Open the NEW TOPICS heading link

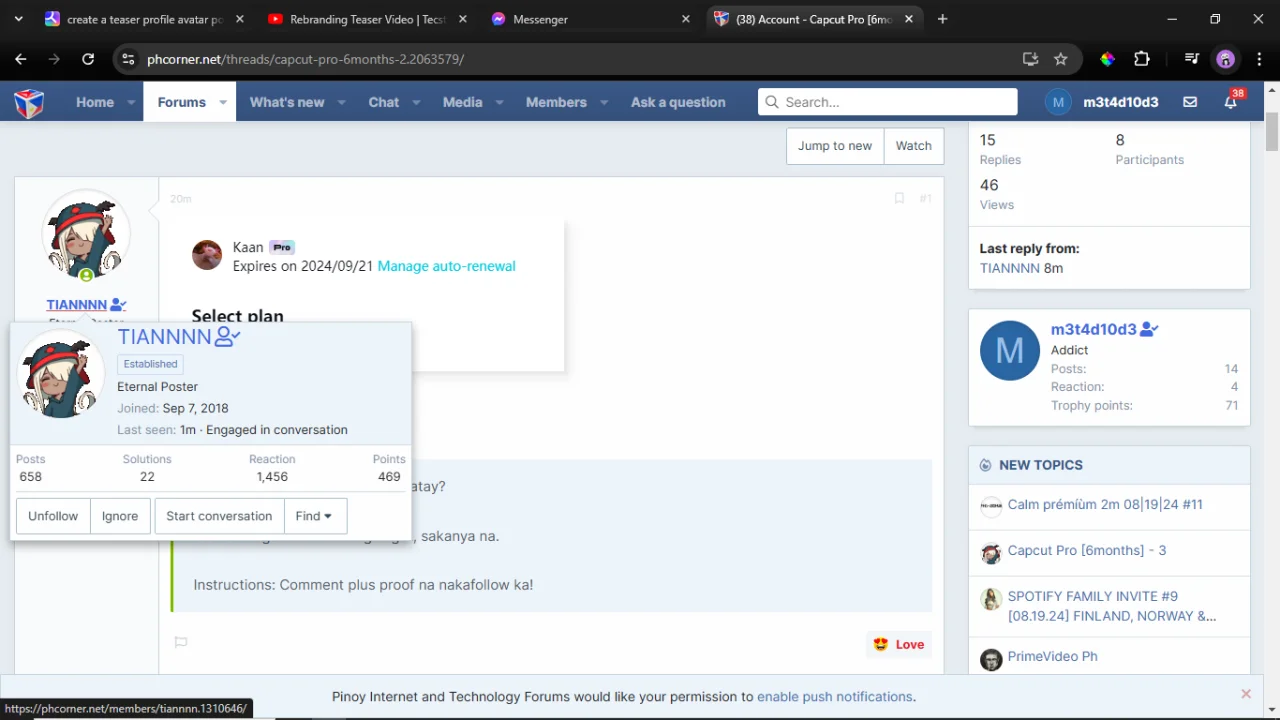1041,465
